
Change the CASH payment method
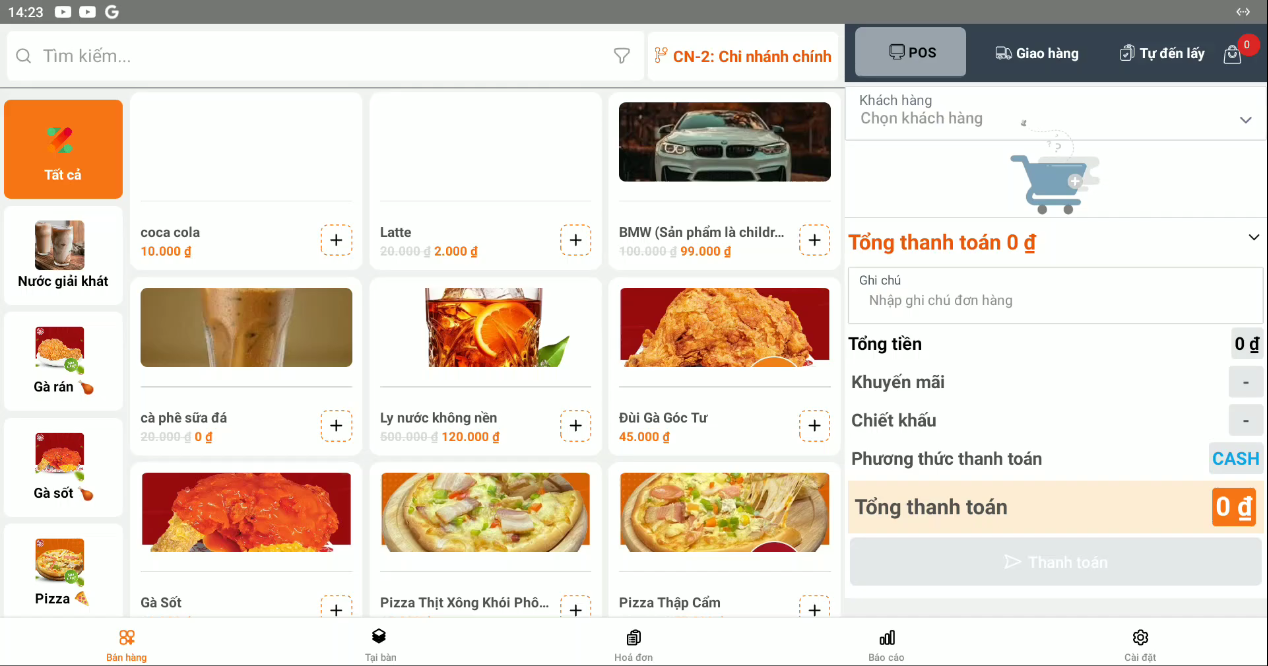coord(1235,459)
